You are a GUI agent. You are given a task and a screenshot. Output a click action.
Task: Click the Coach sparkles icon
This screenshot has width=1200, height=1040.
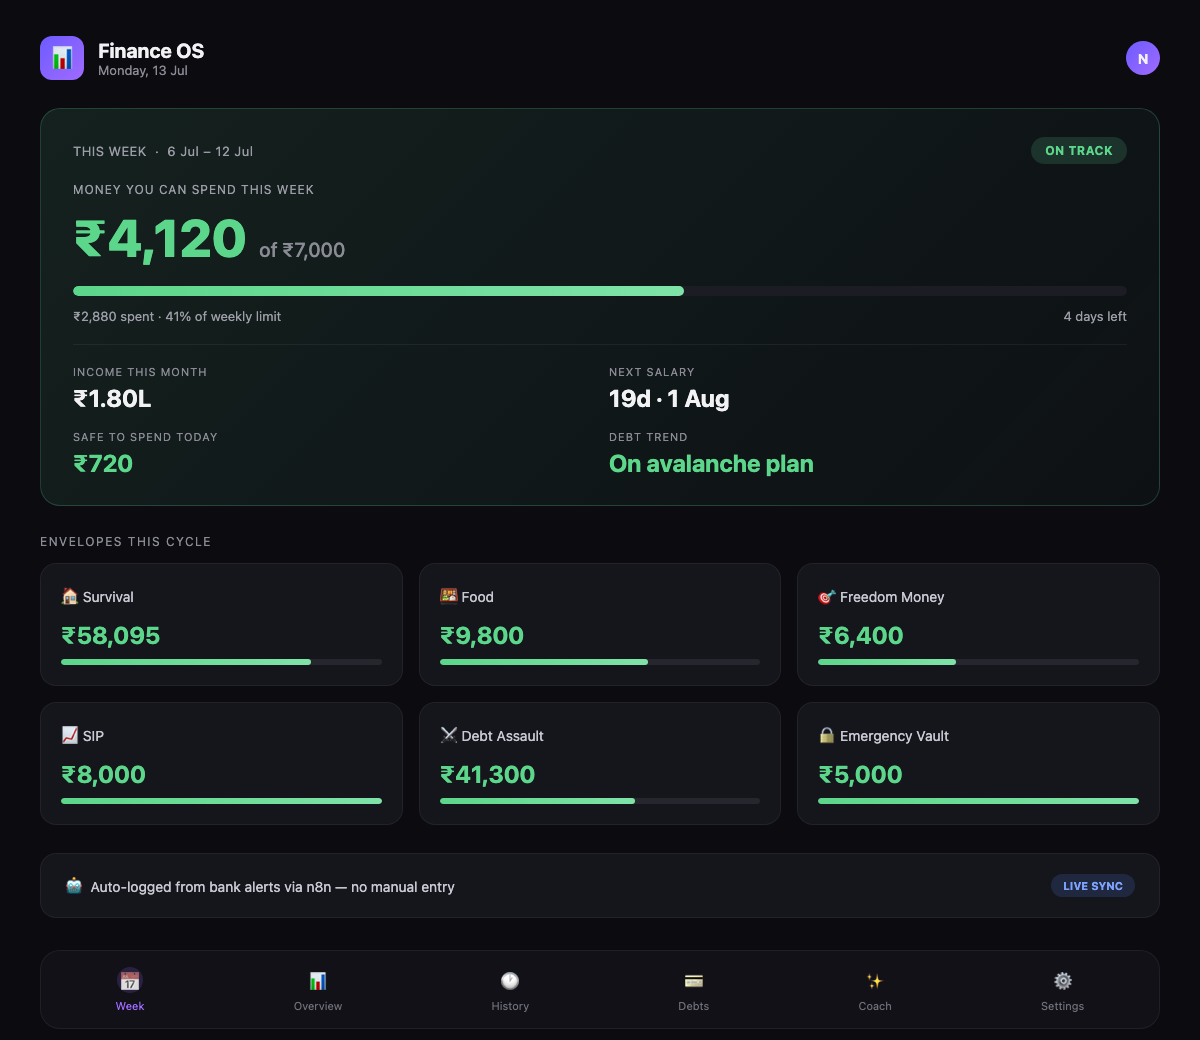point(875,980)
